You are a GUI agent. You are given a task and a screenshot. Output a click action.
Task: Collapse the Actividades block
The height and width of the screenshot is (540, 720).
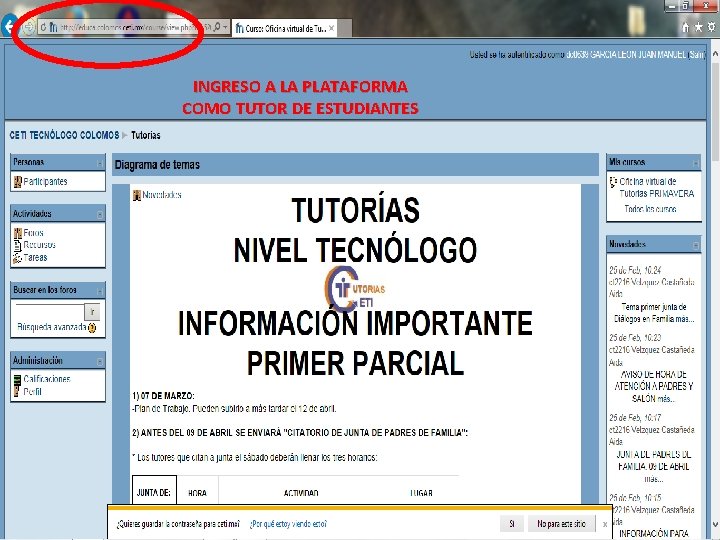(100, 214)
